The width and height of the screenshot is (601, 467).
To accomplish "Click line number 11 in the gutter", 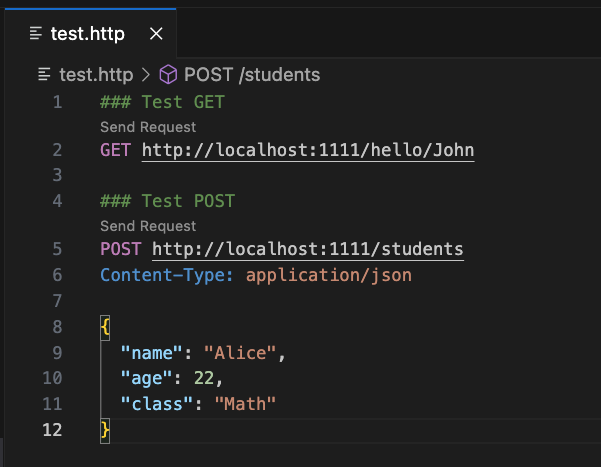I will (53, 404).
